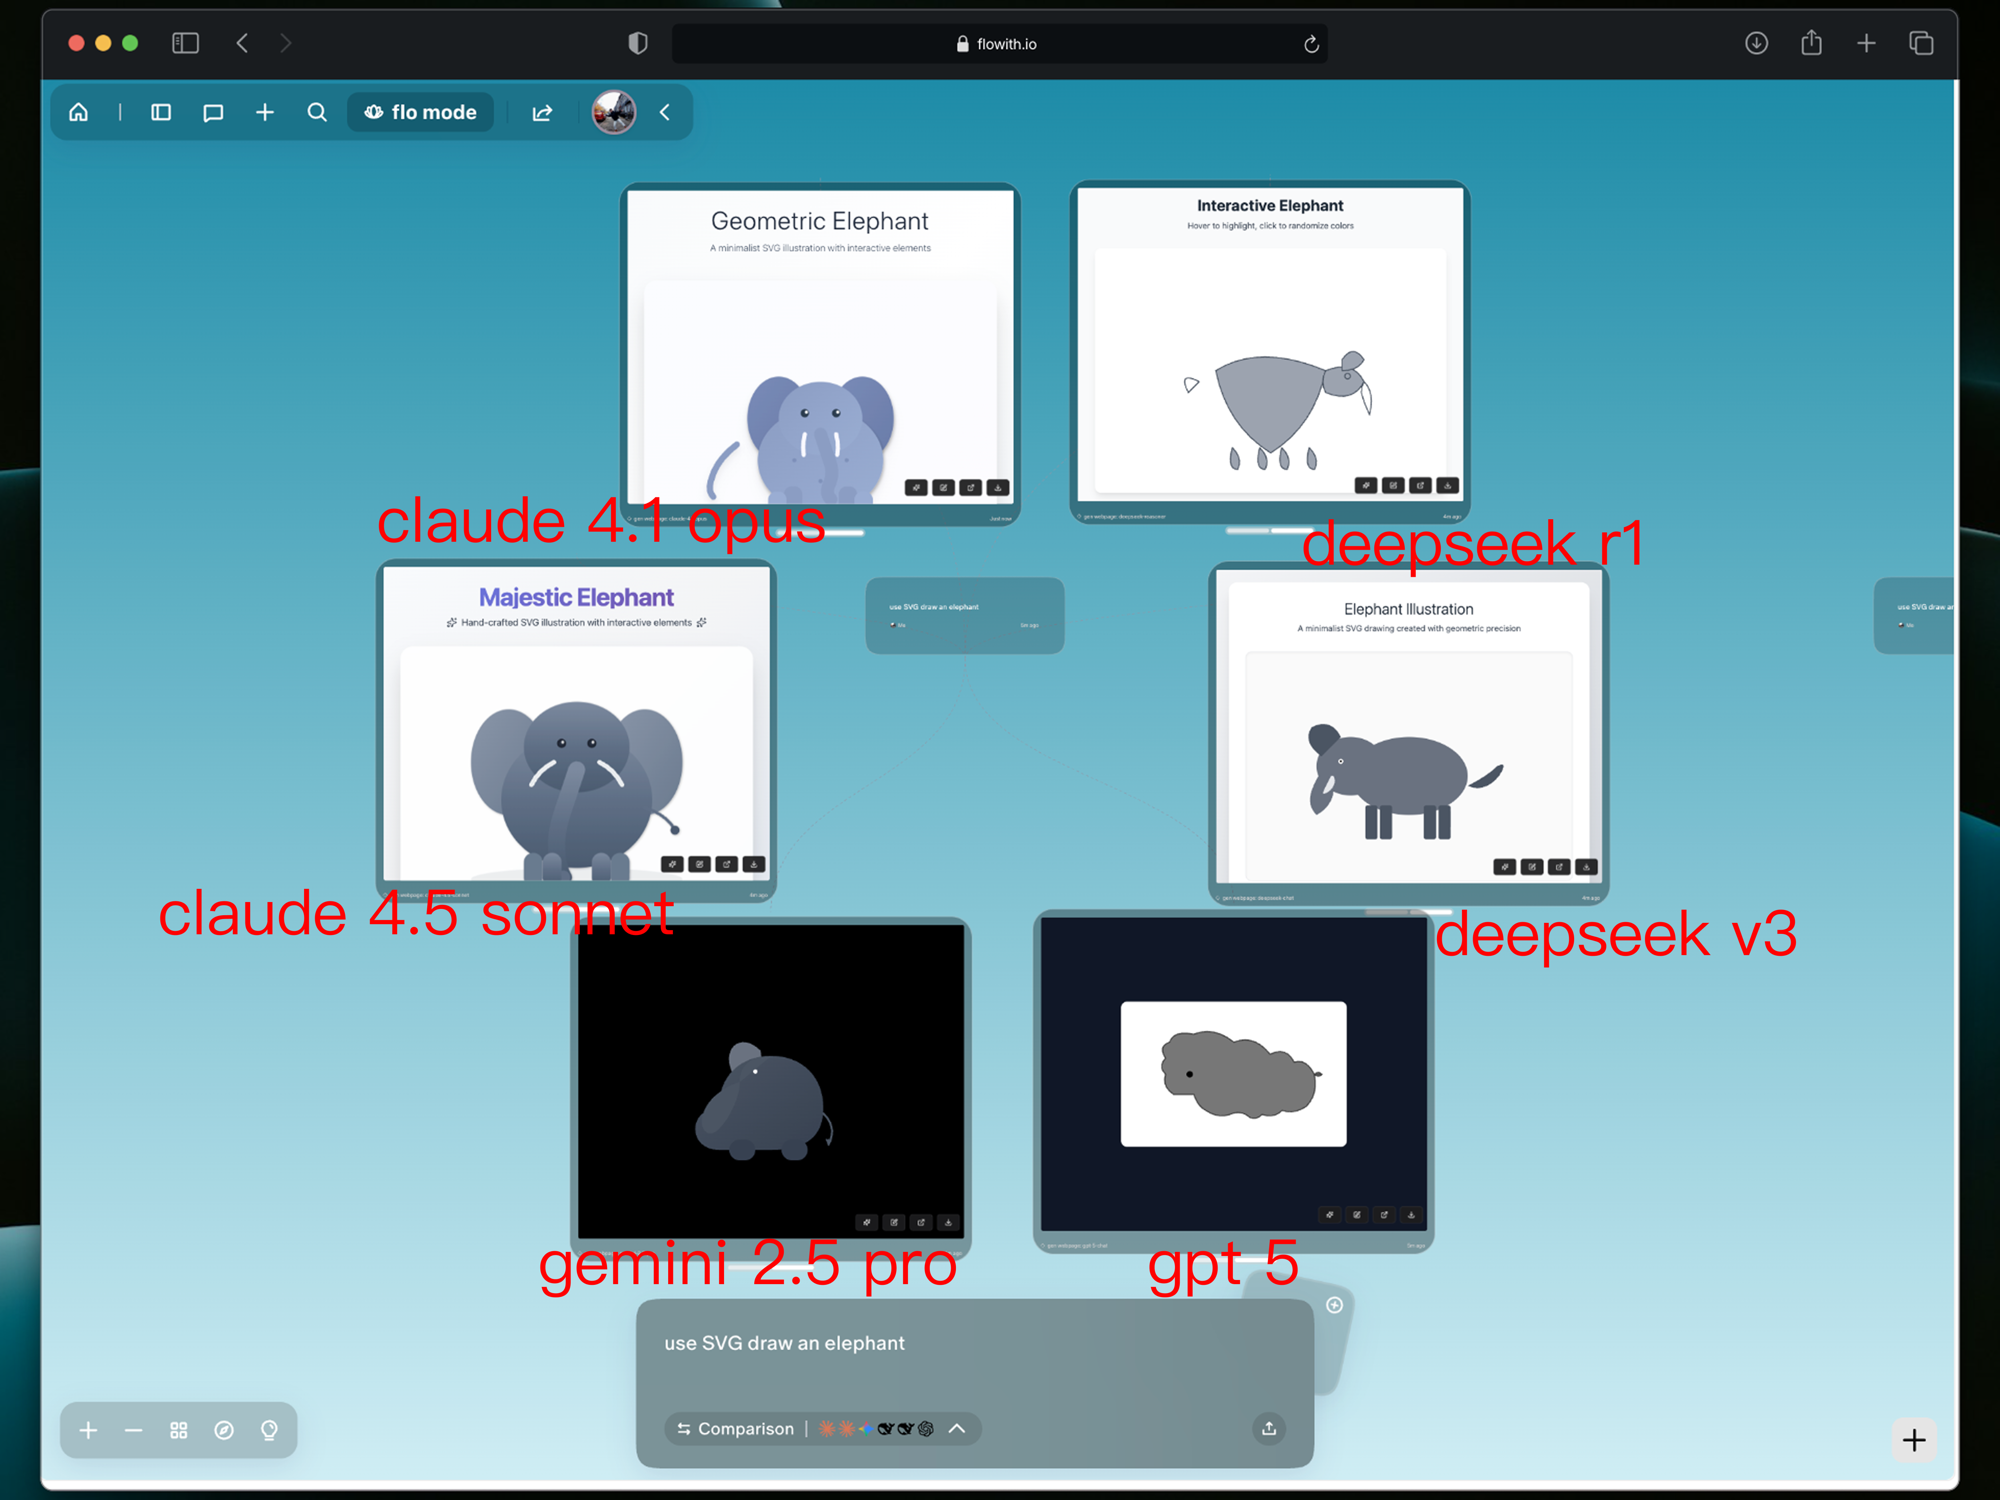This screenshot has height=1500, width=2000.
Task: Collapse the top toolbar with left chevron
Action: tap(665, 112)
